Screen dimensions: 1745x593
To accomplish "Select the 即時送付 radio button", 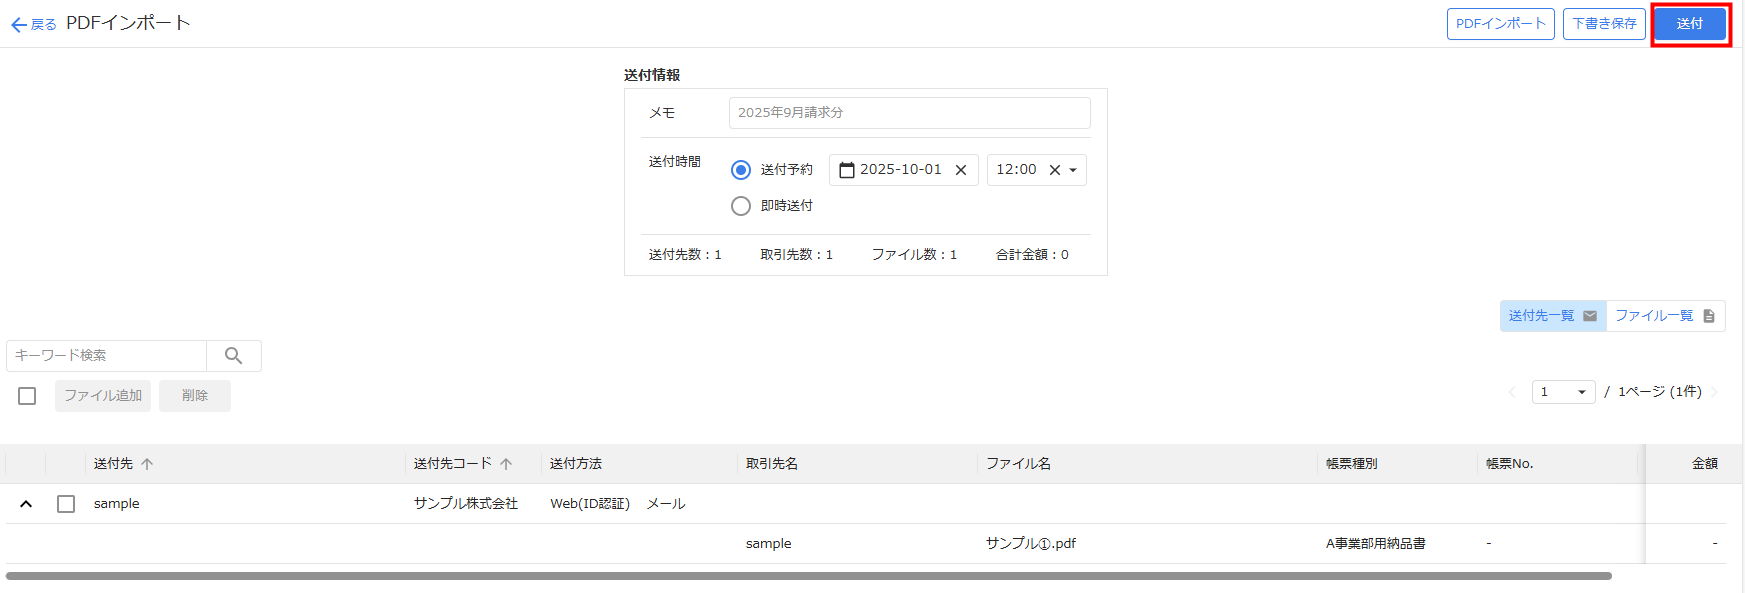I will coord(741,206).
